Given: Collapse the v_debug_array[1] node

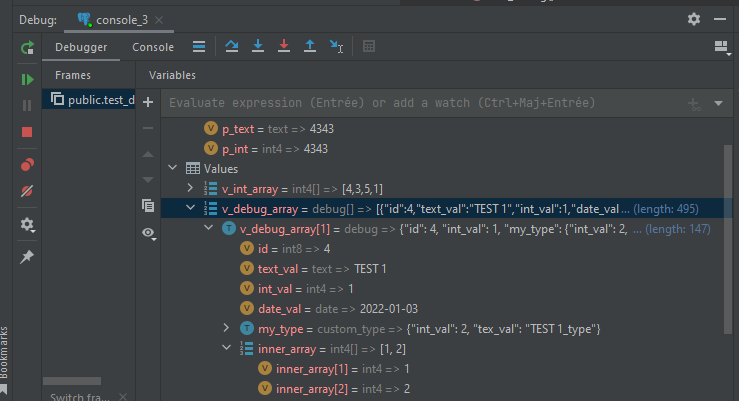Looking at the screenshot, I should tap(208, 228).
